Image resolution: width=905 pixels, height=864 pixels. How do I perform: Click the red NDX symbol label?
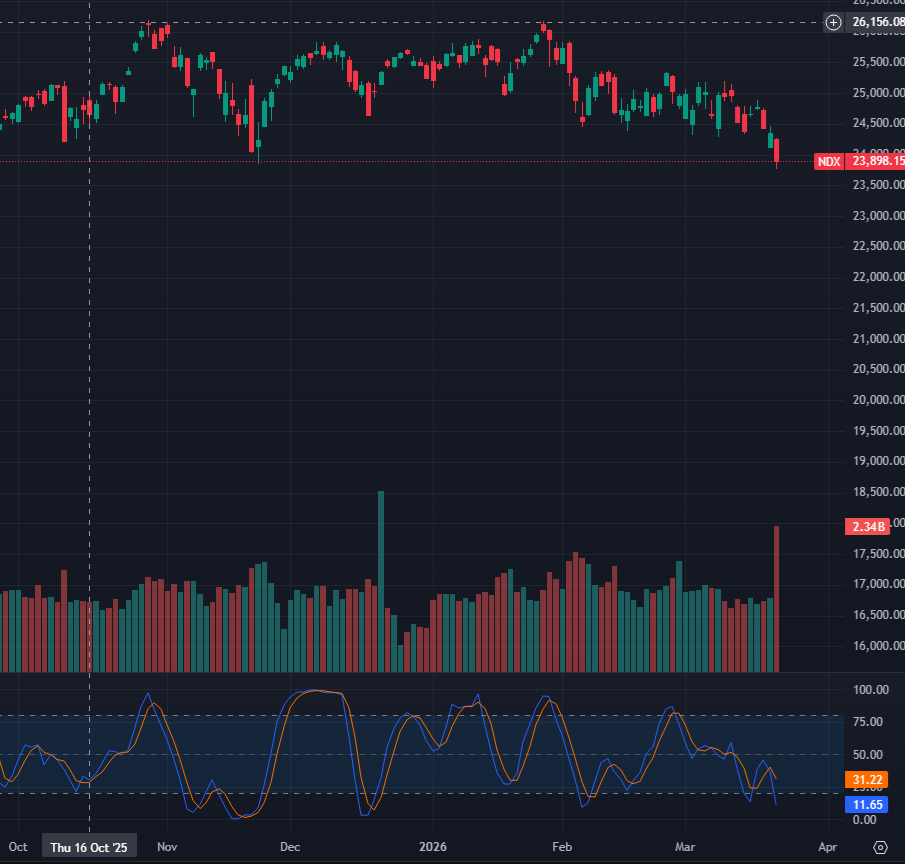[x=829, y=162]
